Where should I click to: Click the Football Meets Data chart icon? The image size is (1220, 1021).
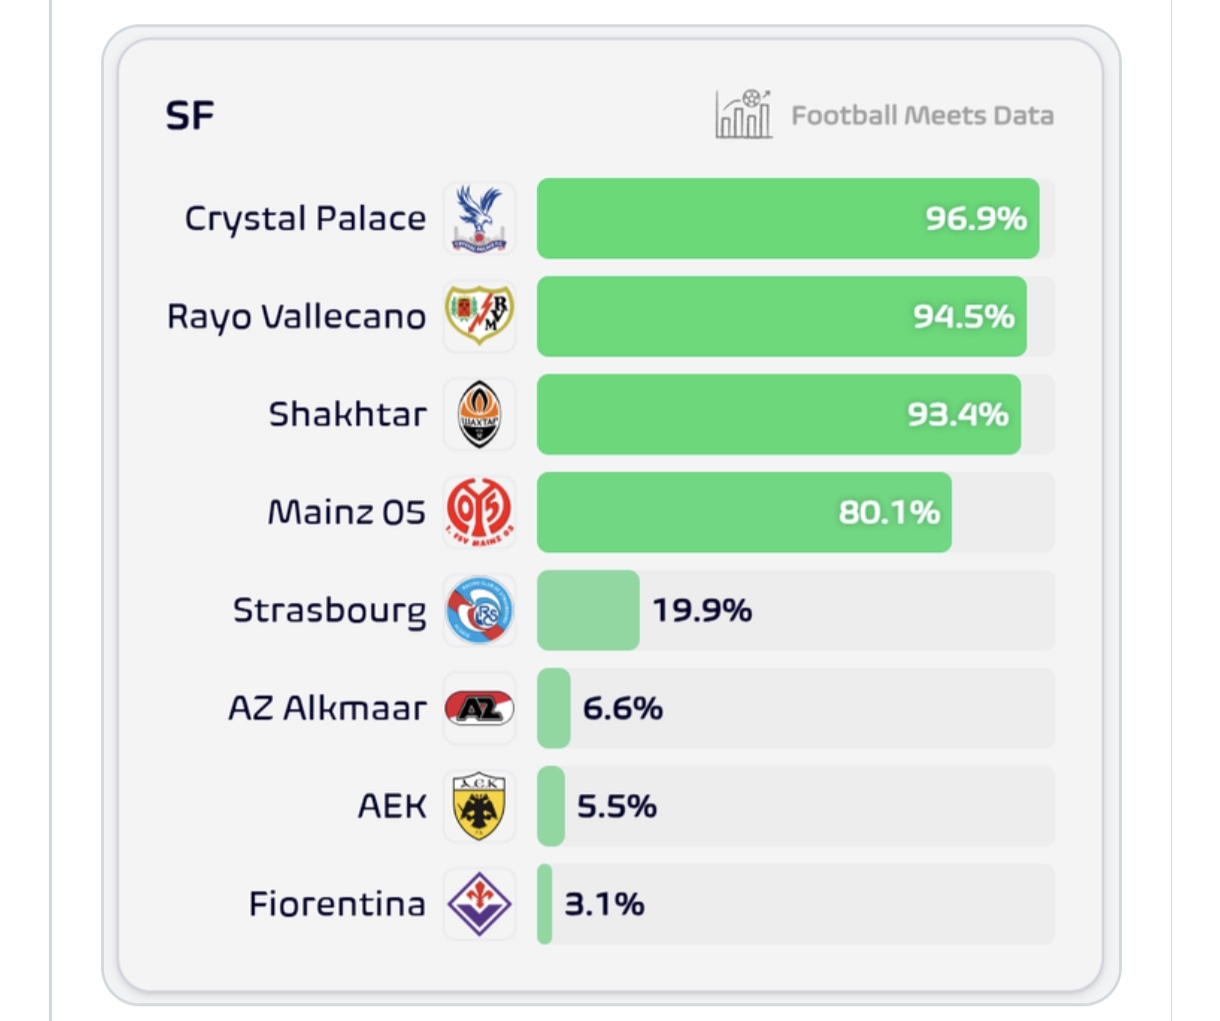(743, 114)
